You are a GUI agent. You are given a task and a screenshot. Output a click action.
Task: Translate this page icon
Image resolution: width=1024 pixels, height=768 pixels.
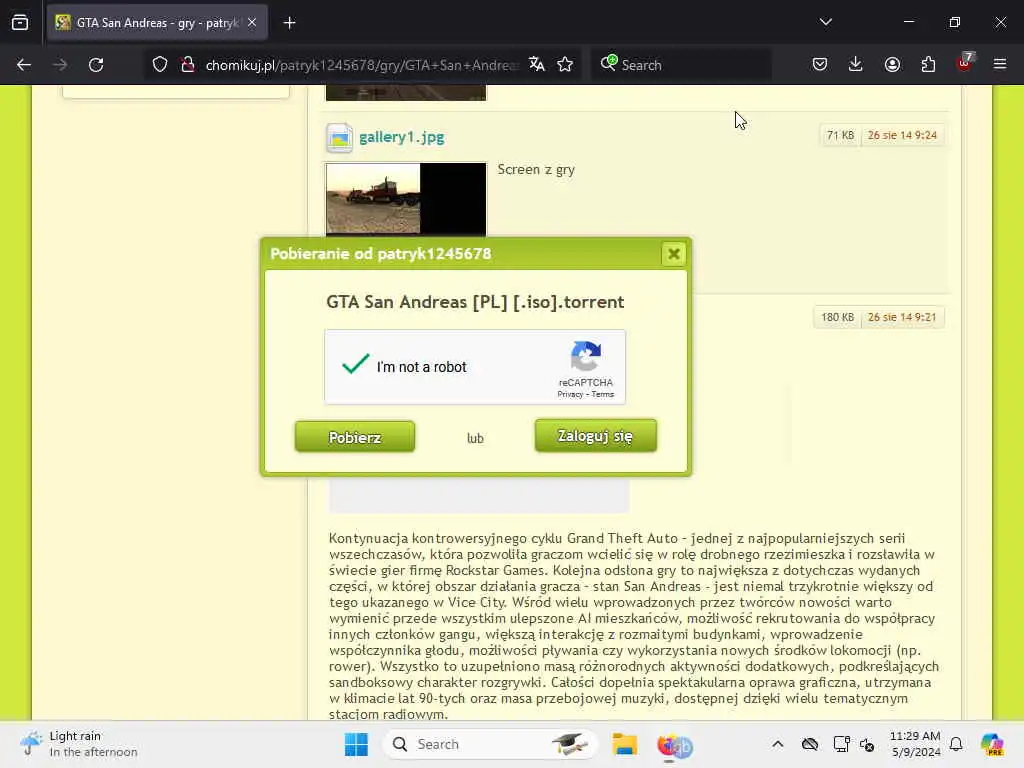coord(537,64)
